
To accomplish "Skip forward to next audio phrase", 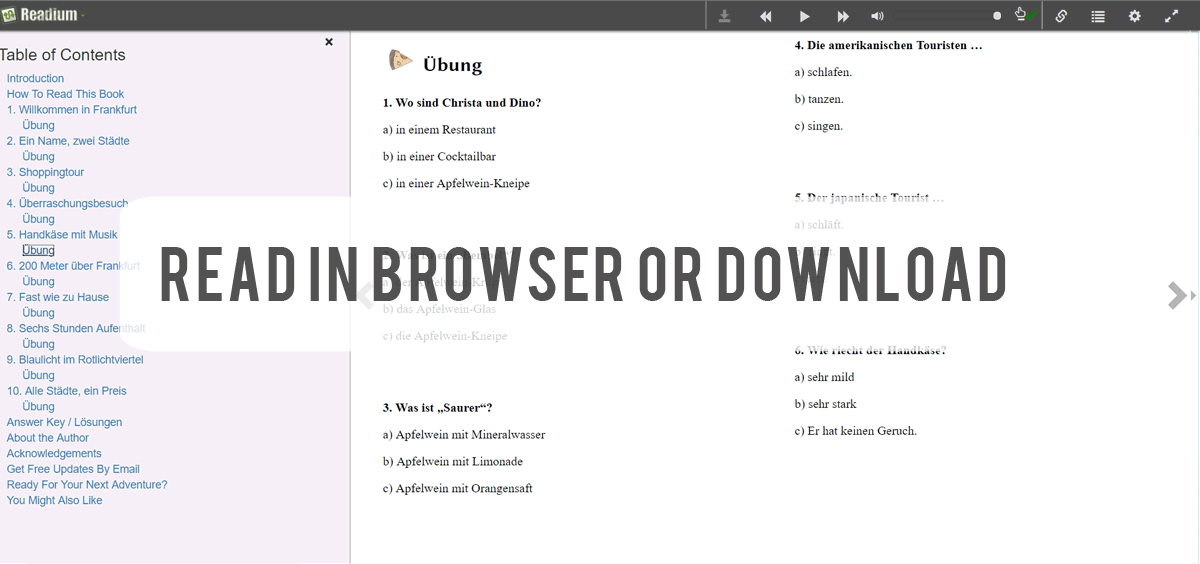I will coord(843,16).
